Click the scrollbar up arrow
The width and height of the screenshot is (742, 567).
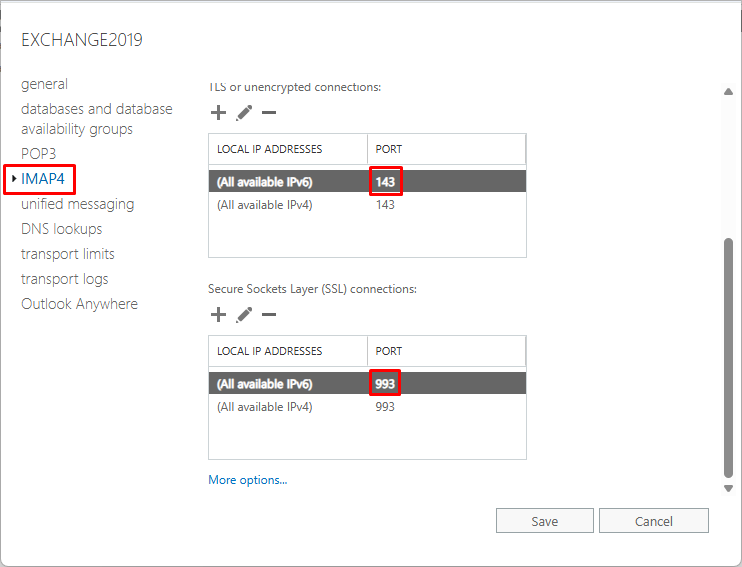click(x=728, y=91)
